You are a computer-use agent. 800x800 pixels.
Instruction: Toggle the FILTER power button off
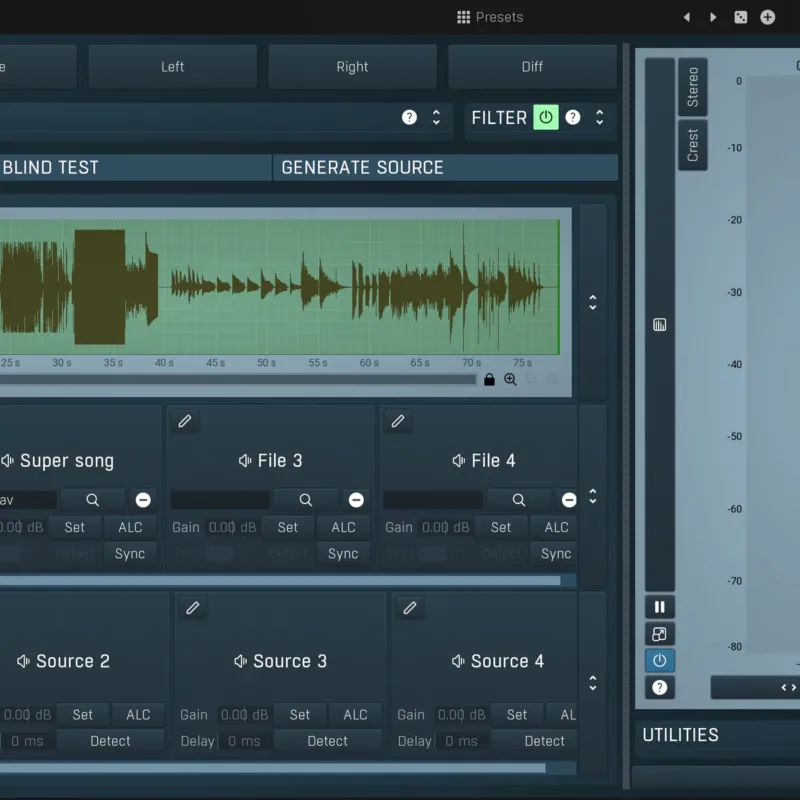coord(546,117)
